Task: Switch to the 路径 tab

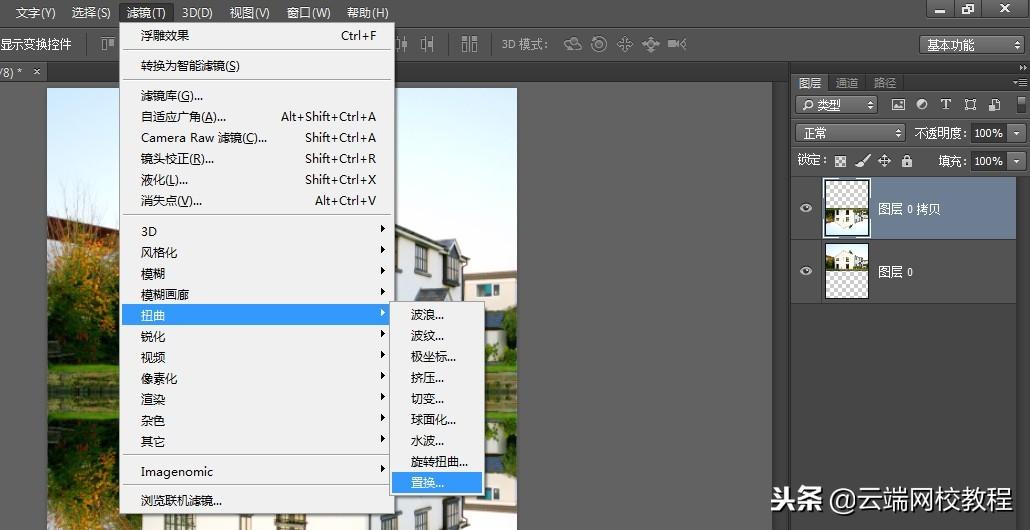Action: coord(885,83)
